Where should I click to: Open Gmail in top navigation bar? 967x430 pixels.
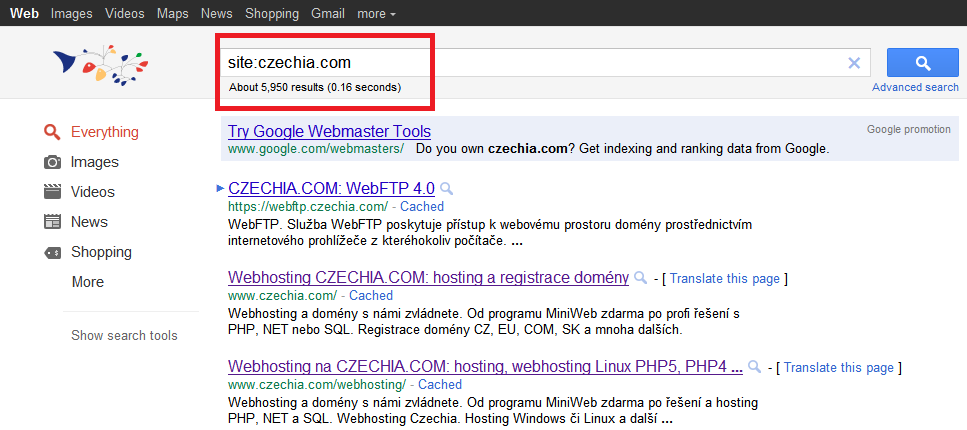tap(328, 13)
